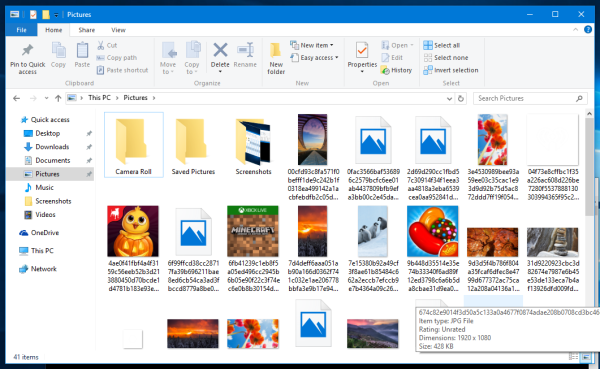Viewport: 600px width, 369px height.
Task: Open Videos in navigation pane
Action: point(45,215)
